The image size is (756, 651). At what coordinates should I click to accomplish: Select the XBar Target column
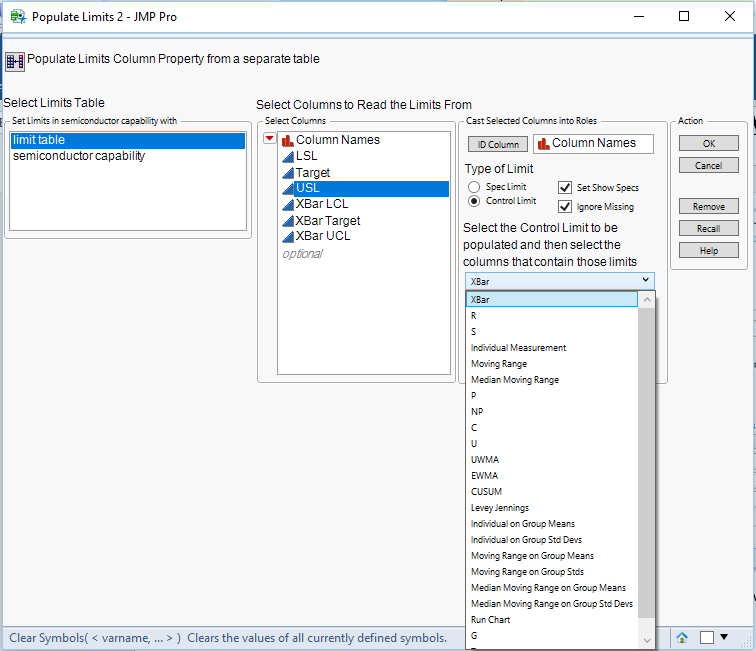point(327,220)
